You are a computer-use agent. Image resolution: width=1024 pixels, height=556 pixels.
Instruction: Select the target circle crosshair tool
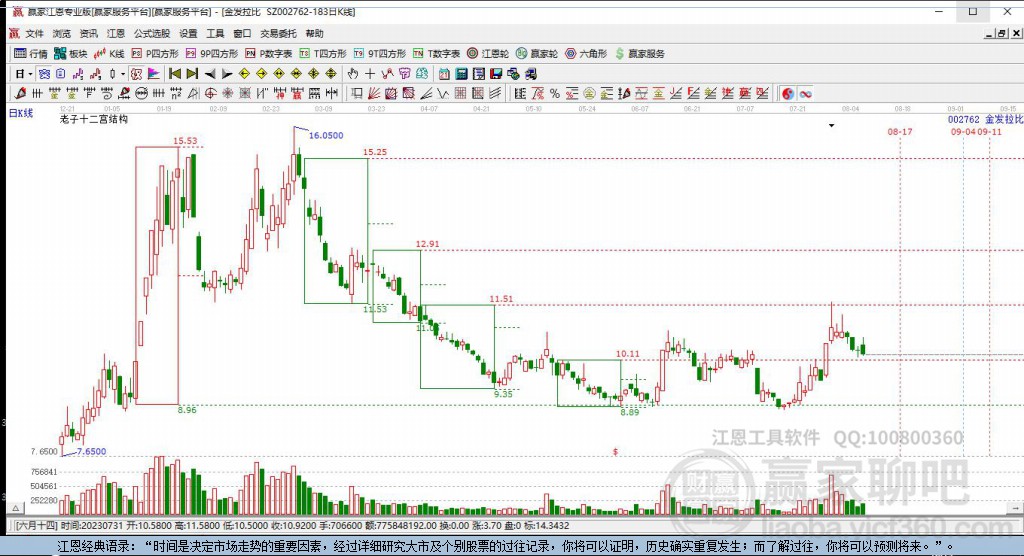coord(210,93)
